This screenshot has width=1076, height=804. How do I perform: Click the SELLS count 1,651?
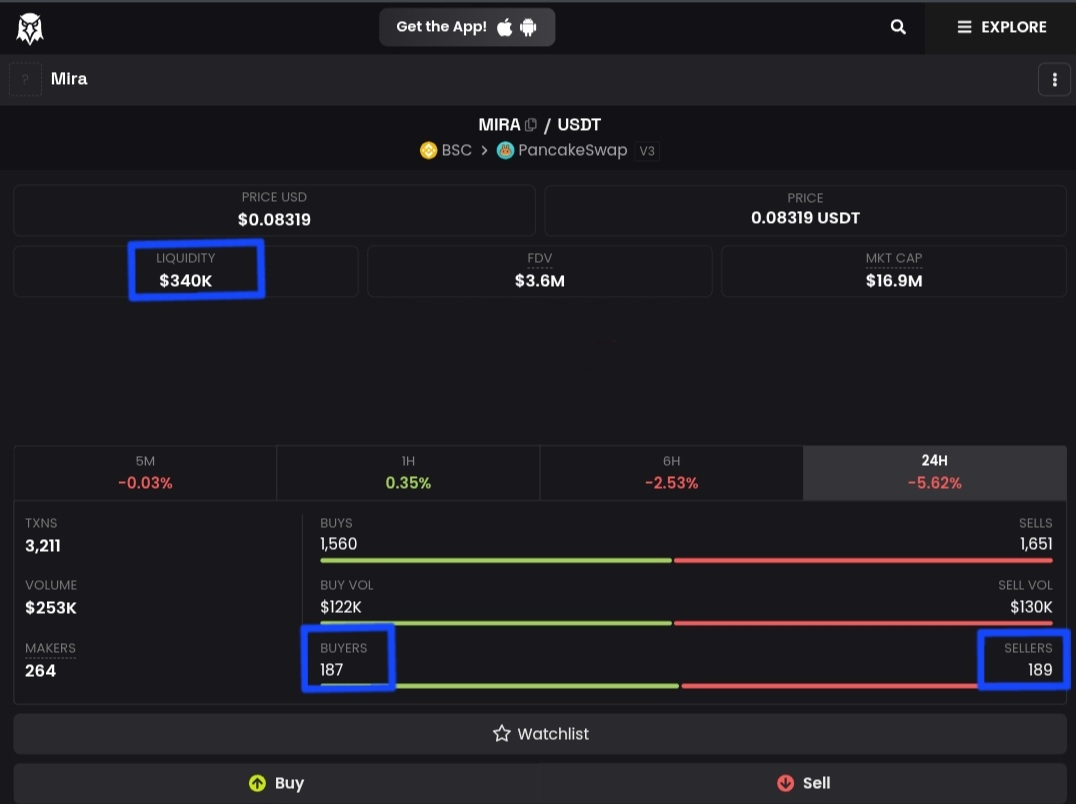(1036, 544)
